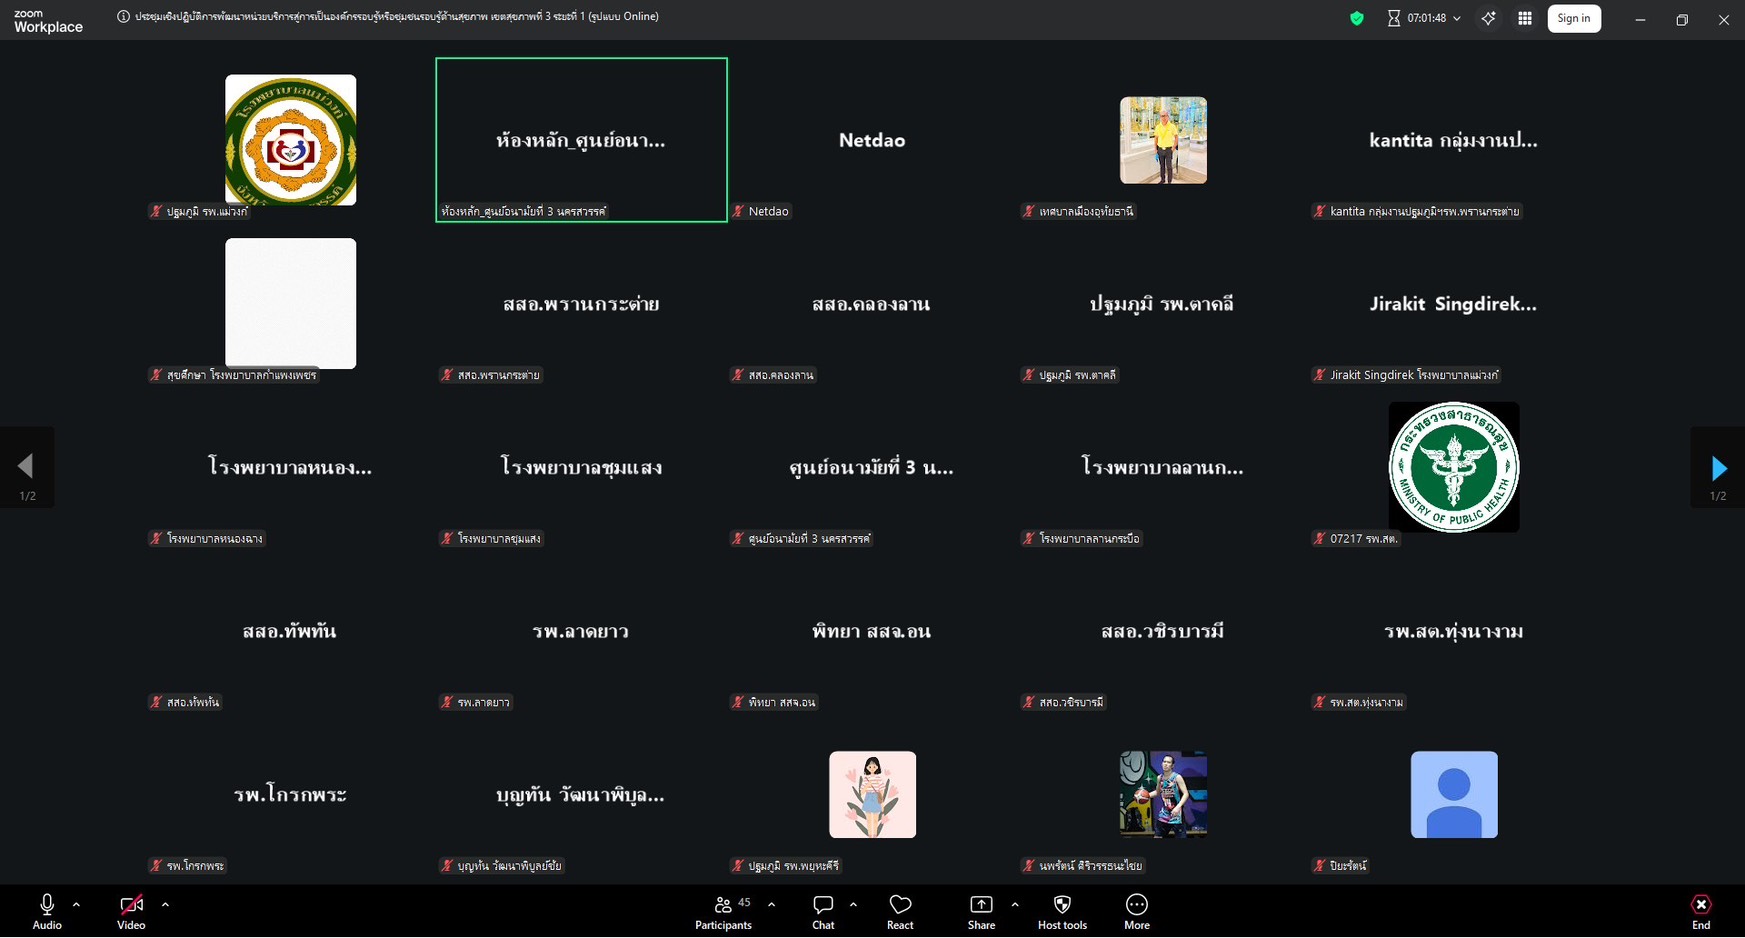Select the Ministry of Public Health thumbnail
This screenshot has width=1745, height=938.
[x=1453, y=467]
